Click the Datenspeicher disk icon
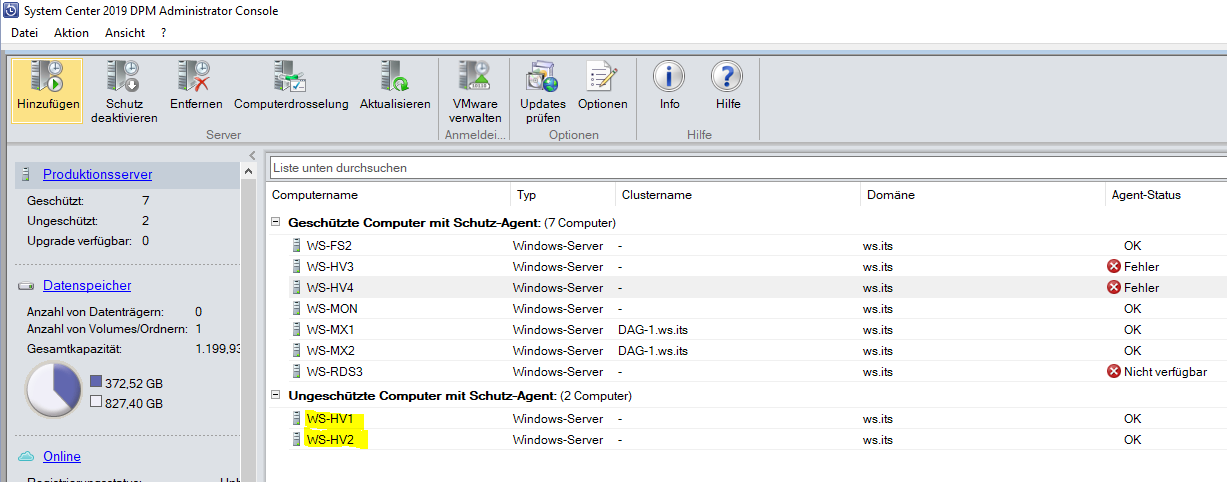 click(x=27, y=286)
